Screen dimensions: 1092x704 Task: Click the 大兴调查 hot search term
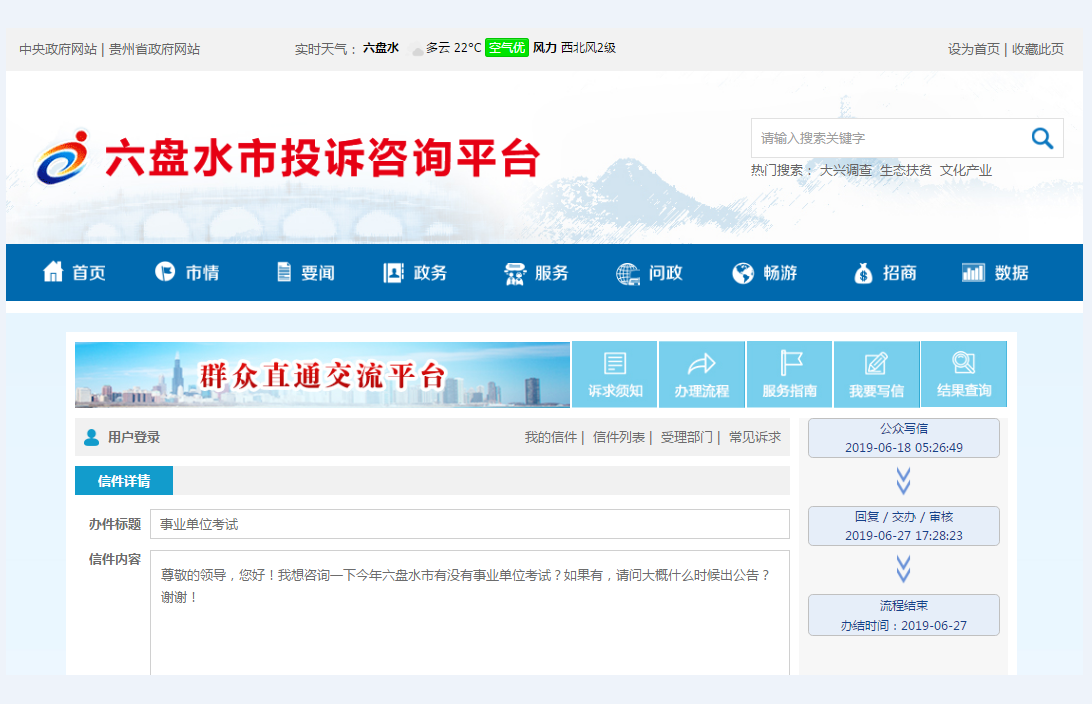point(845,170)
